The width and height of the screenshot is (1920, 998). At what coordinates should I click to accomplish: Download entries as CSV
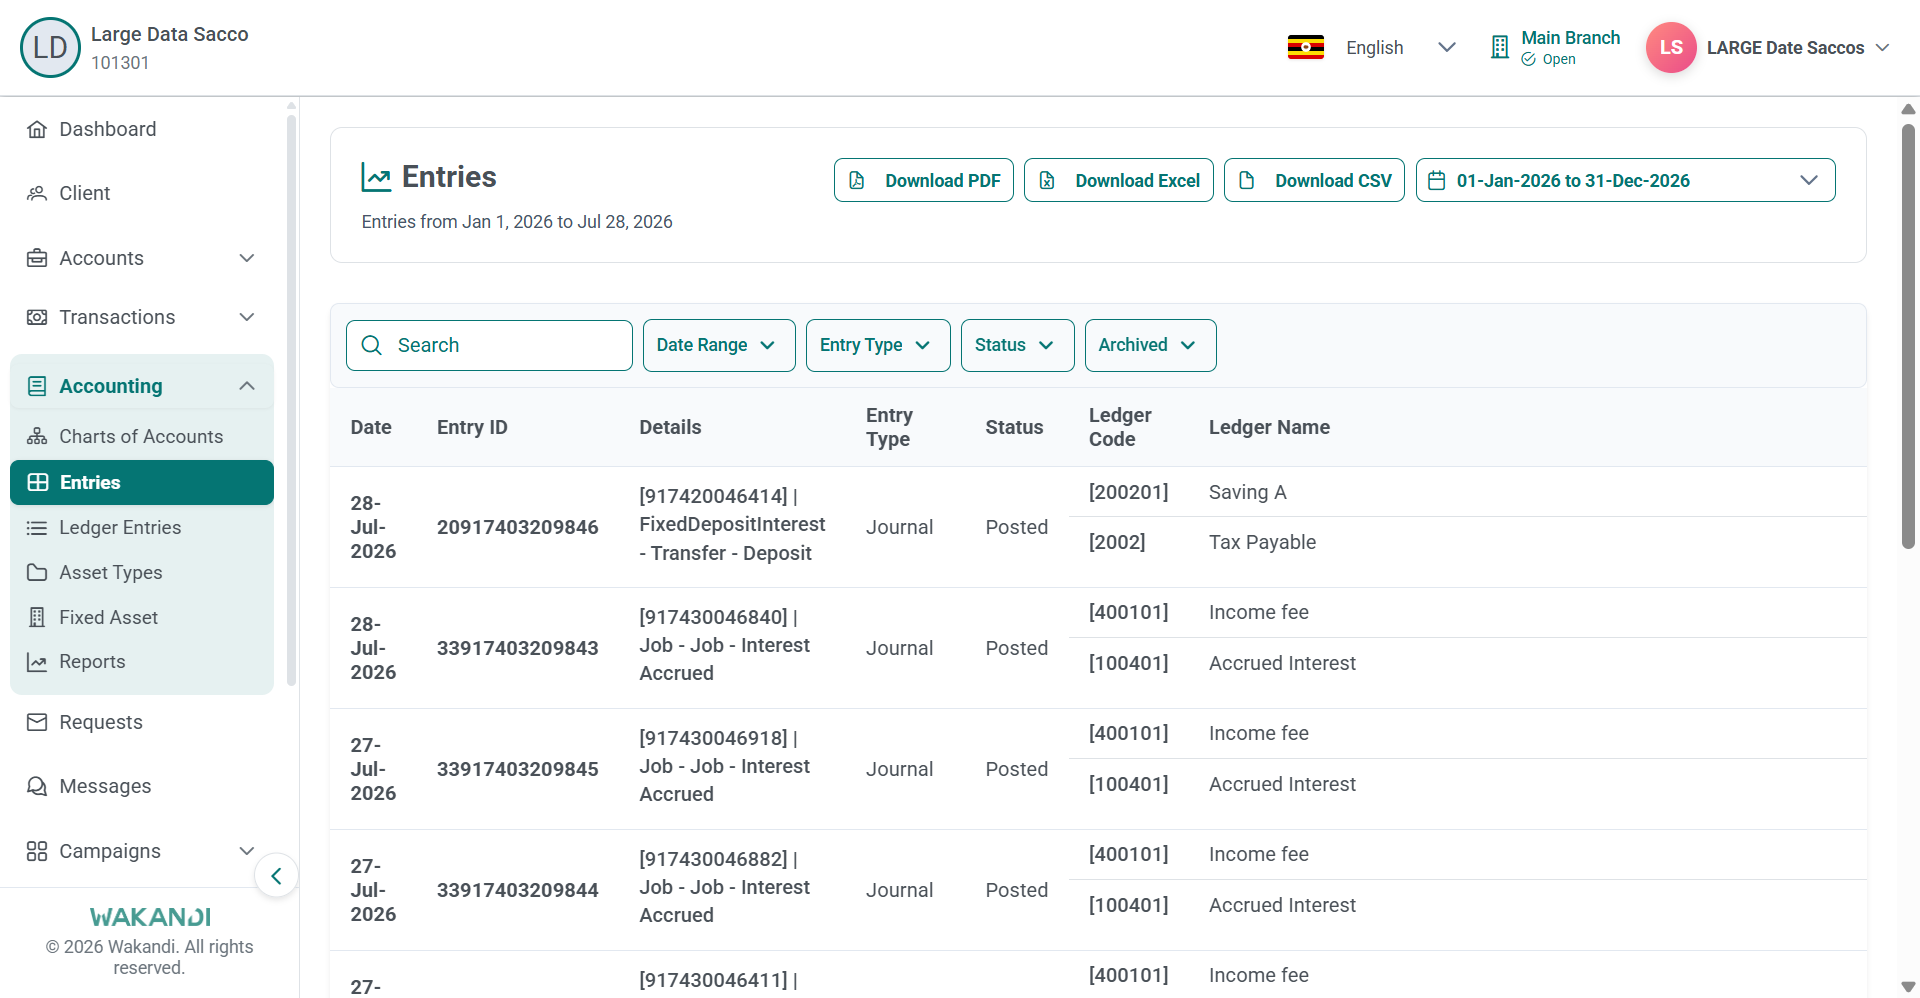pyautogui.click(x=1314, y=180)
